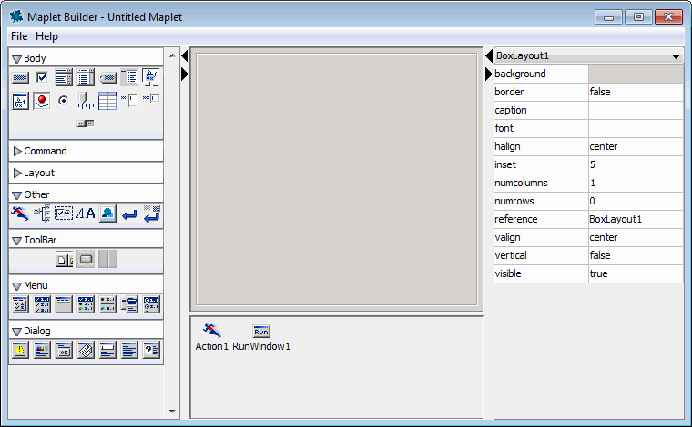Collapse the Dialog palette section
Screen dimensions: 692x427
(x=18, y=331)
